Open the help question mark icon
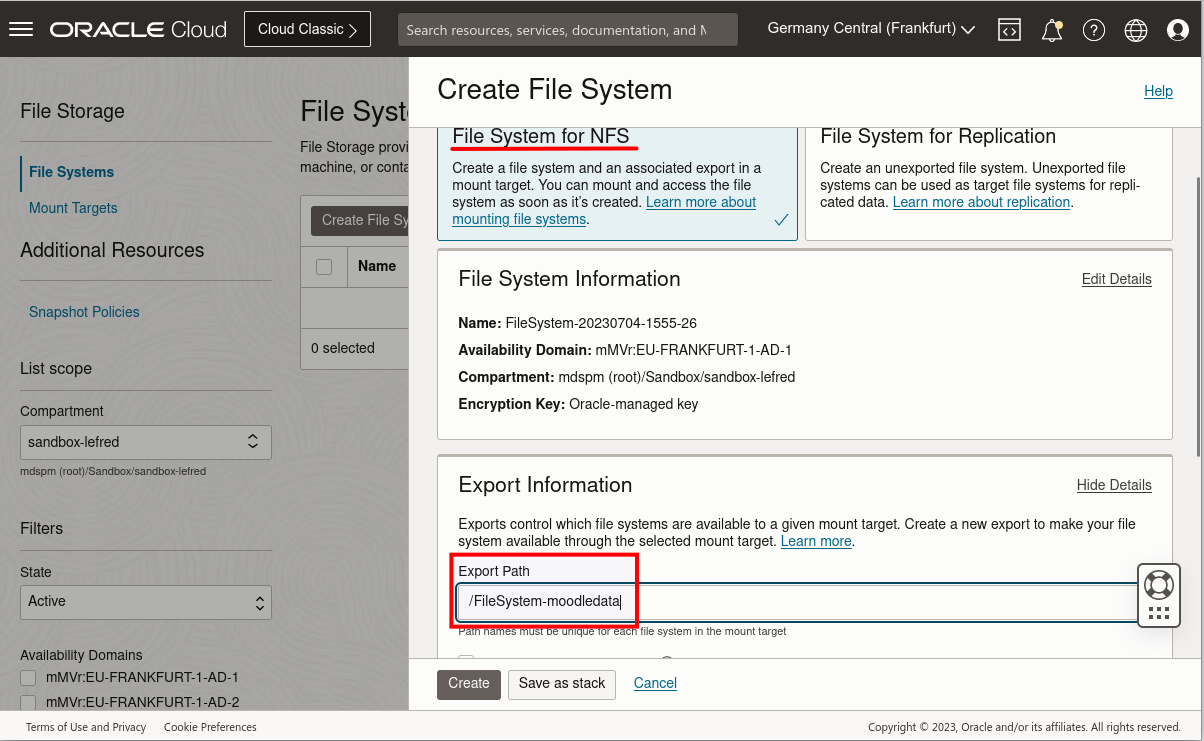The height and width of the screenshot is (741, 1204). 1093,29
